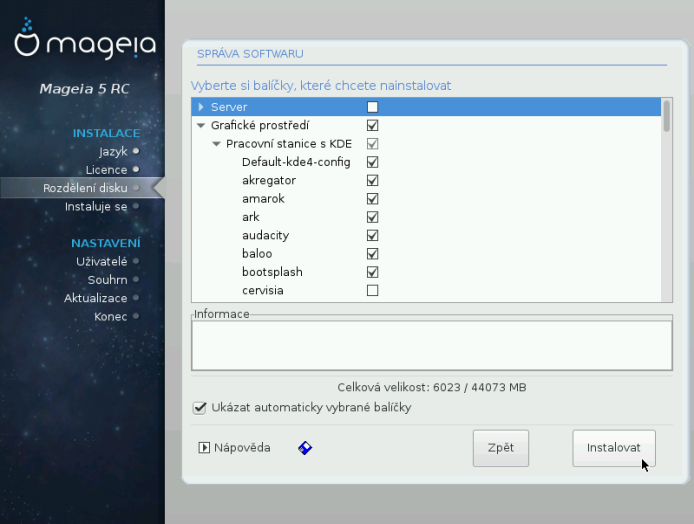Screen dimensions: 694x524
Task: Select the Server row
Action: [x=426, y=107]
